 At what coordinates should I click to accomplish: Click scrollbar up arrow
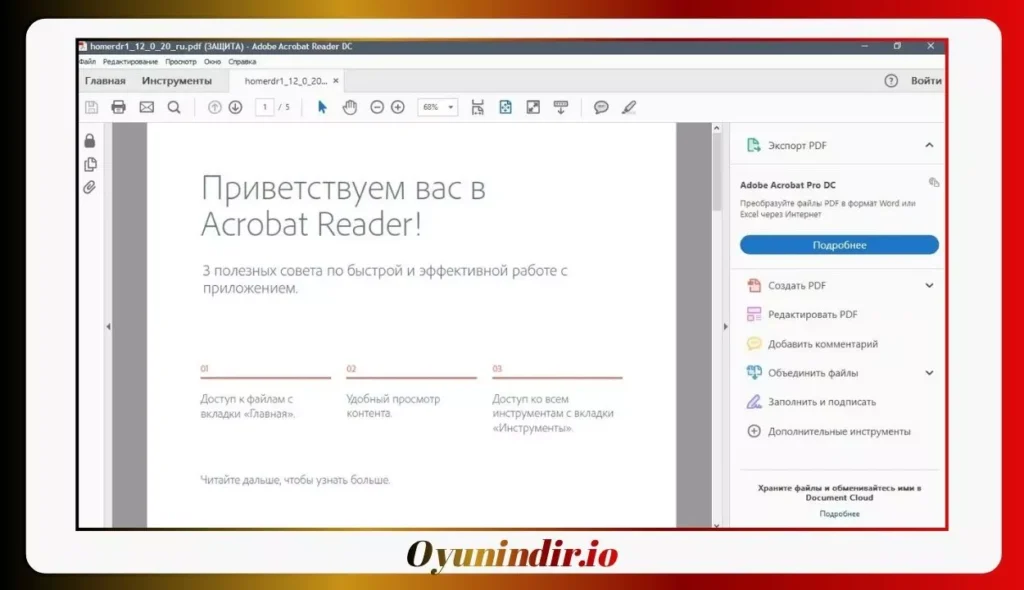[716, 128]
